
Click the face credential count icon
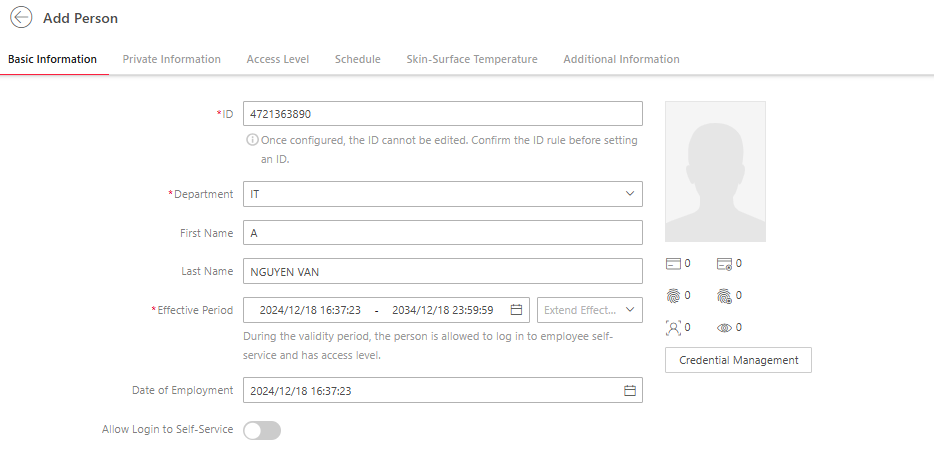(x=673, y=327)
